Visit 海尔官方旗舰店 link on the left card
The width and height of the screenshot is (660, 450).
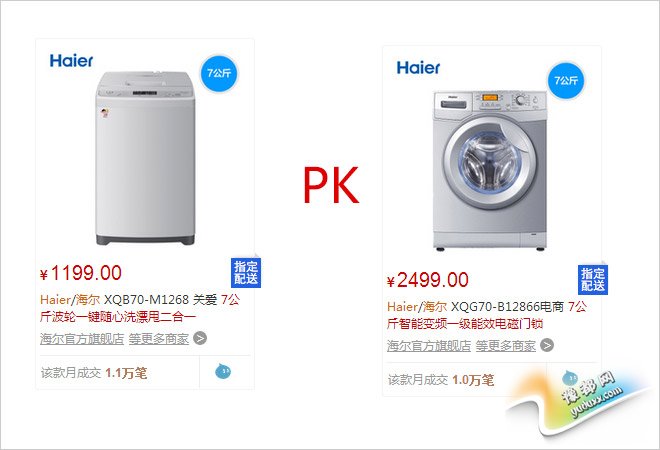tap(82, 338)
